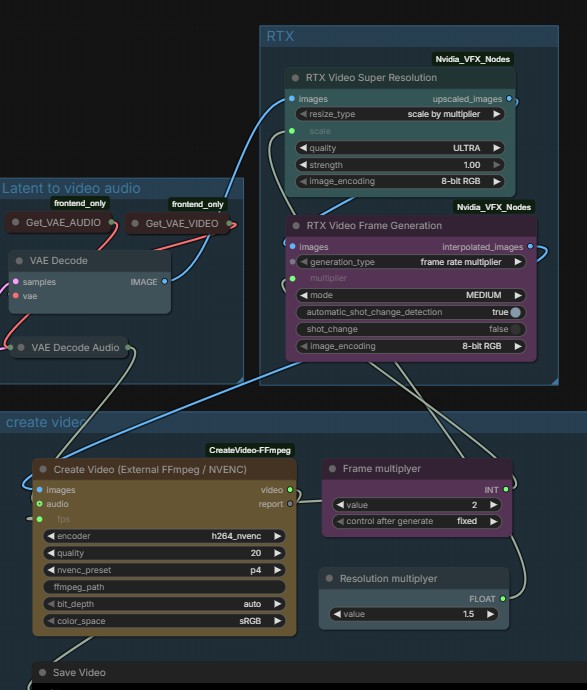Decrease Frame multiplyer value
This screenshot has width=587, height=690.
pyautogui.click(x=340, y=505)
